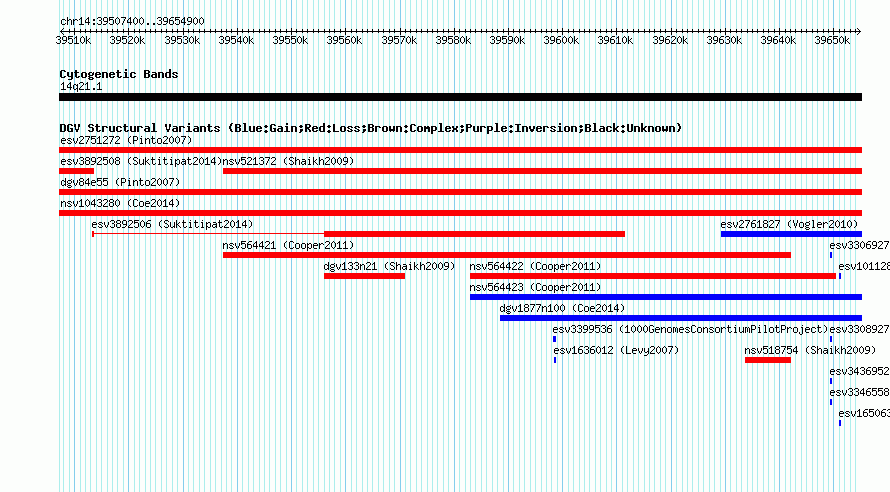Select the blue bar under nsv564423

666,297
